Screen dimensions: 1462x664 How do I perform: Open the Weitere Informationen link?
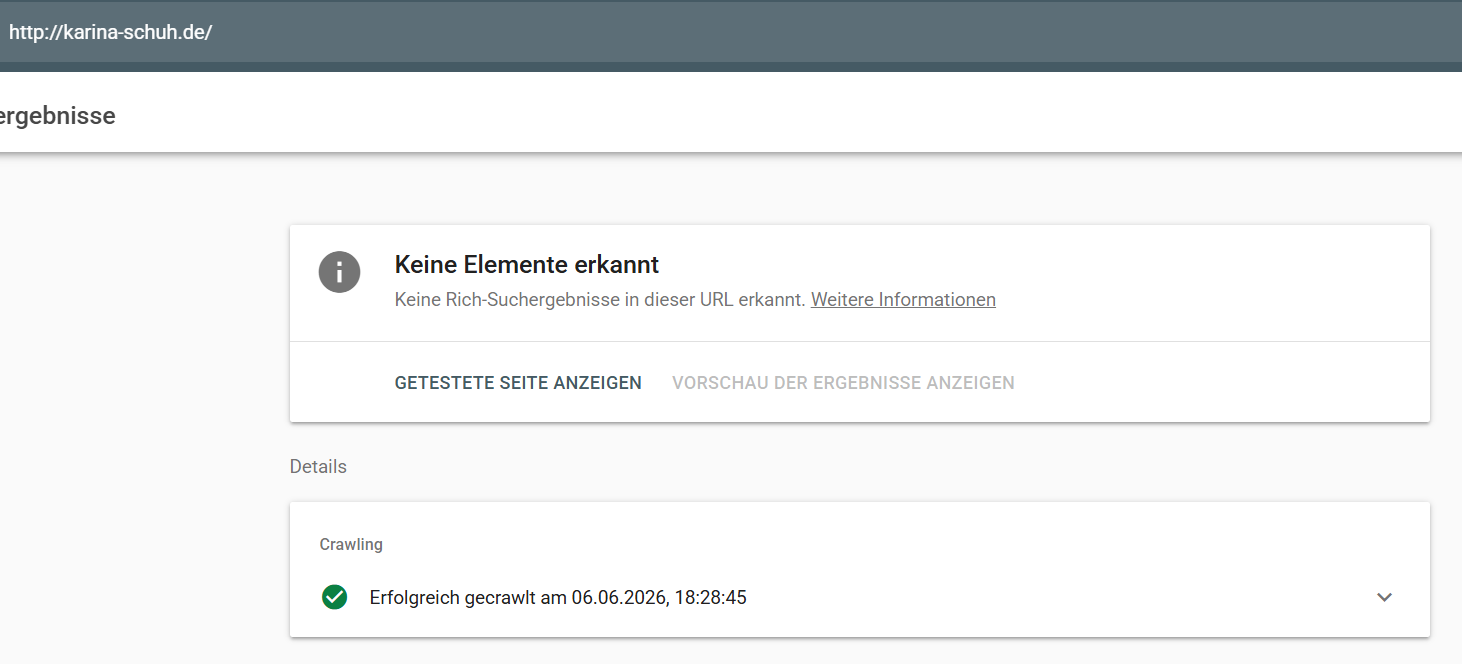tap(903, 299)
